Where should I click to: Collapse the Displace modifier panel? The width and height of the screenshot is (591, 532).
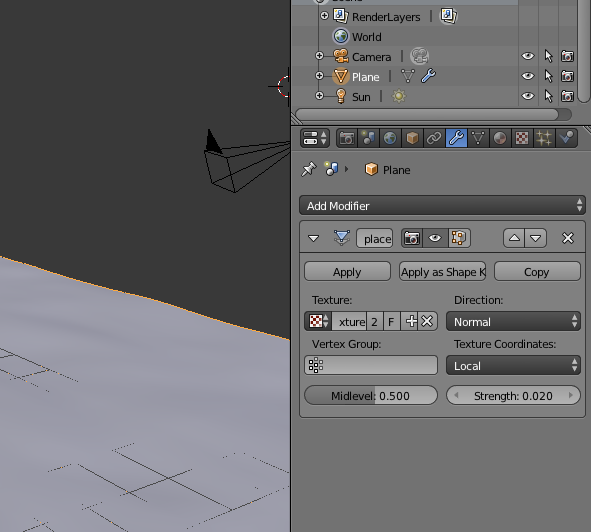pos(313,238)
